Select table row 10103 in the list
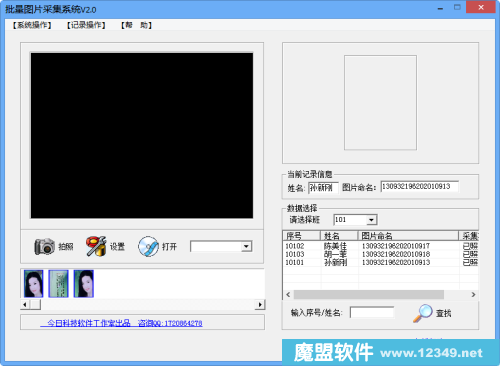The image size is (500, 366). coord(381,254)
